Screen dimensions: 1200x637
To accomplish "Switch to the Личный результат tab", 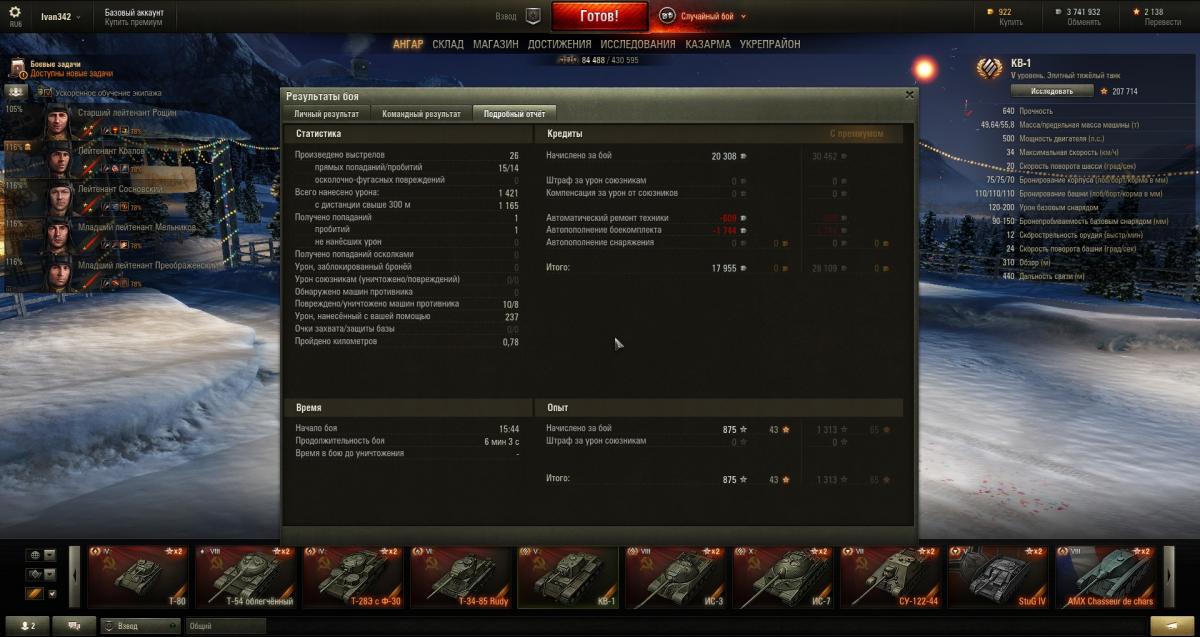I will (x=326, y=114).
